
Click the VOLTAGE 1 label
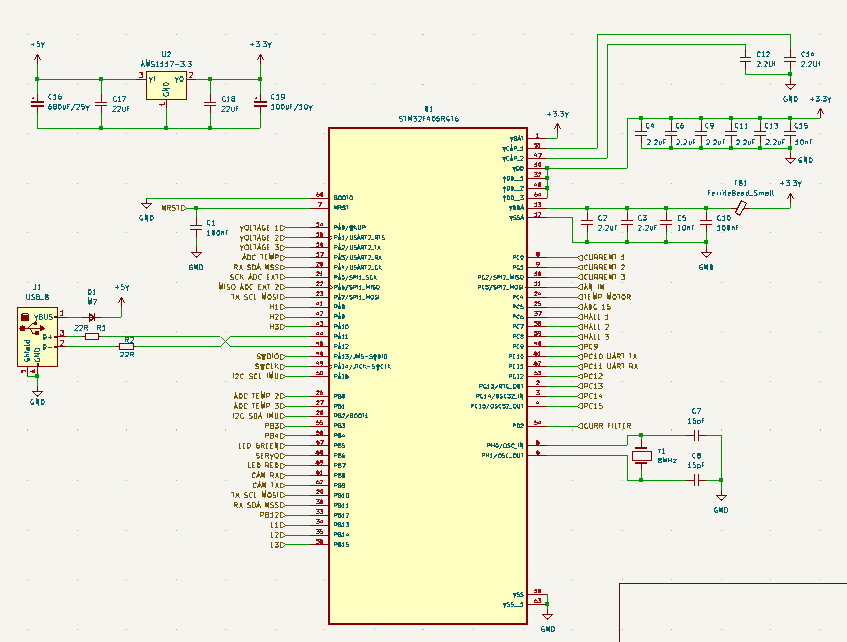point(262,228)
